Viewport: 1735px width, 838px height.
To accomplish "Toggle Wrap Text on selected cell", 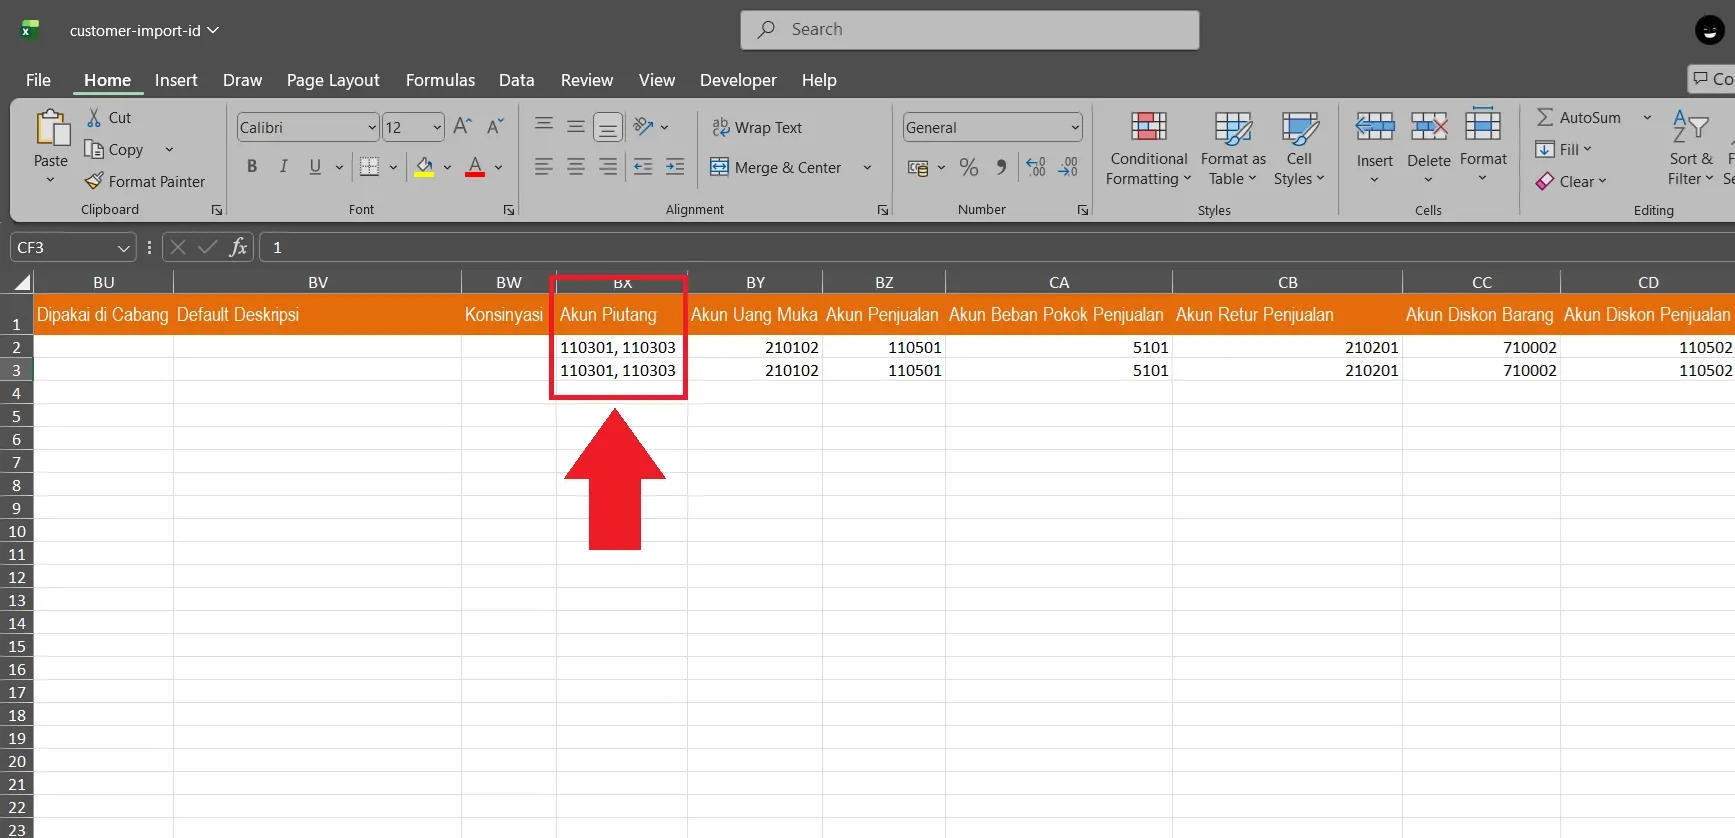I will (x=757, y=128).
